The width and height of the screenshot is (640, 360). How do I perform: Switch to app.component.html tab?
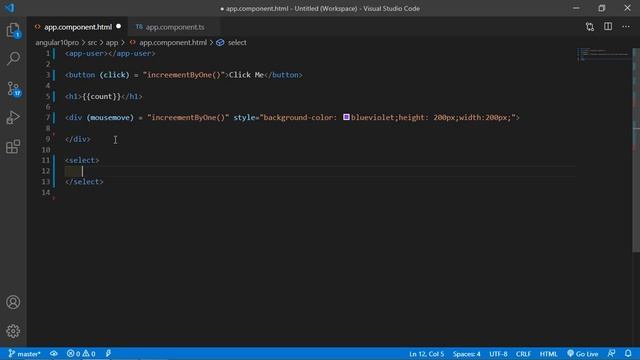[78, 27]
